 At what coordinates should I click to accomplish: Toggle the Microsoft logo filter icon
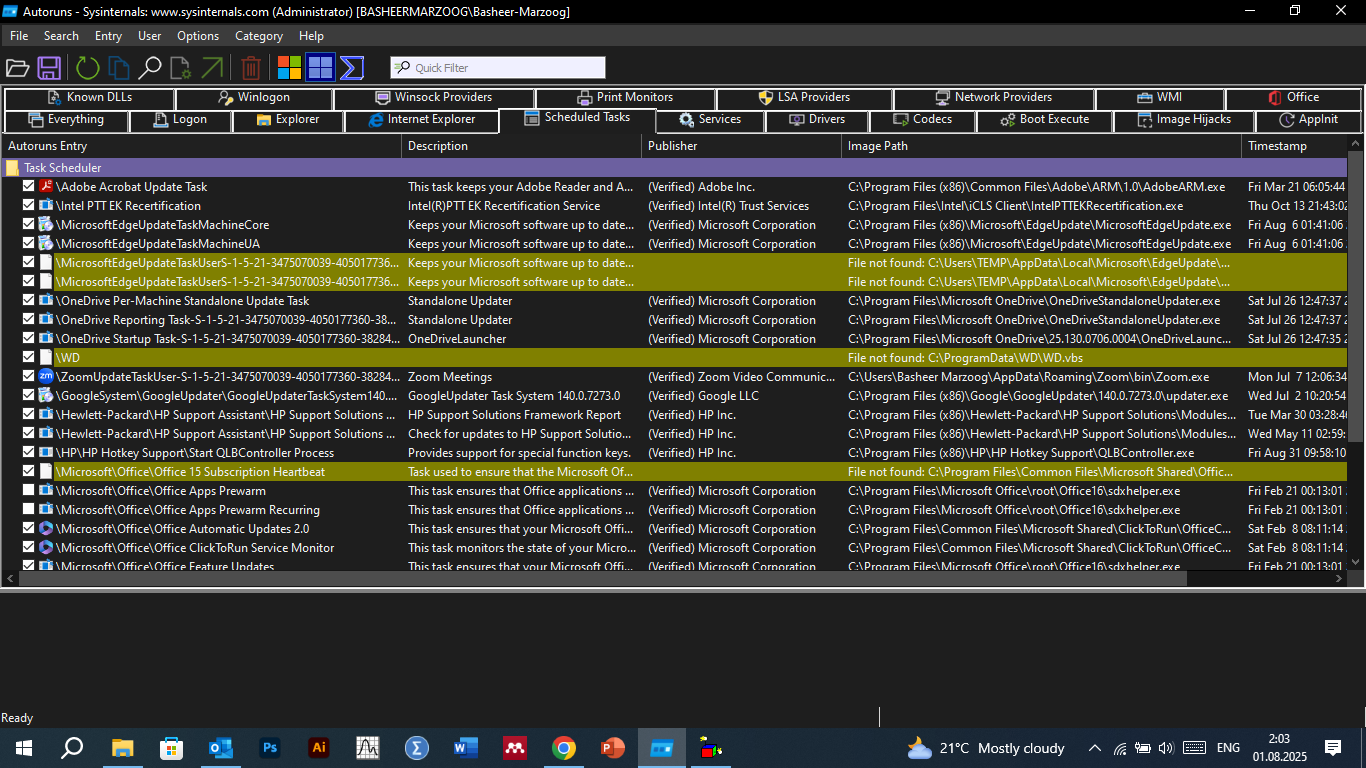pos(288,67)
